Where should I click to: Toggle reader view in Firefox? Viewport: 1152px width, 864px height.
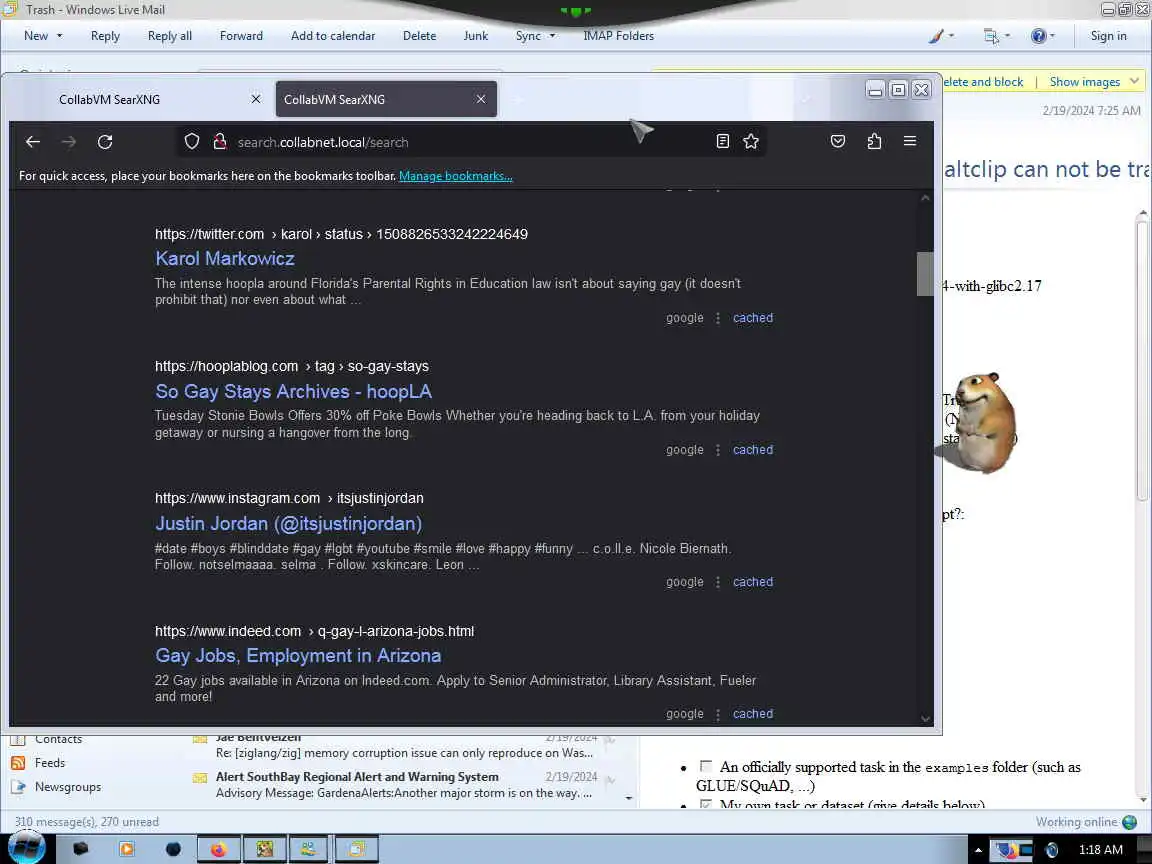pyautogui.click(x=723, y=141)
